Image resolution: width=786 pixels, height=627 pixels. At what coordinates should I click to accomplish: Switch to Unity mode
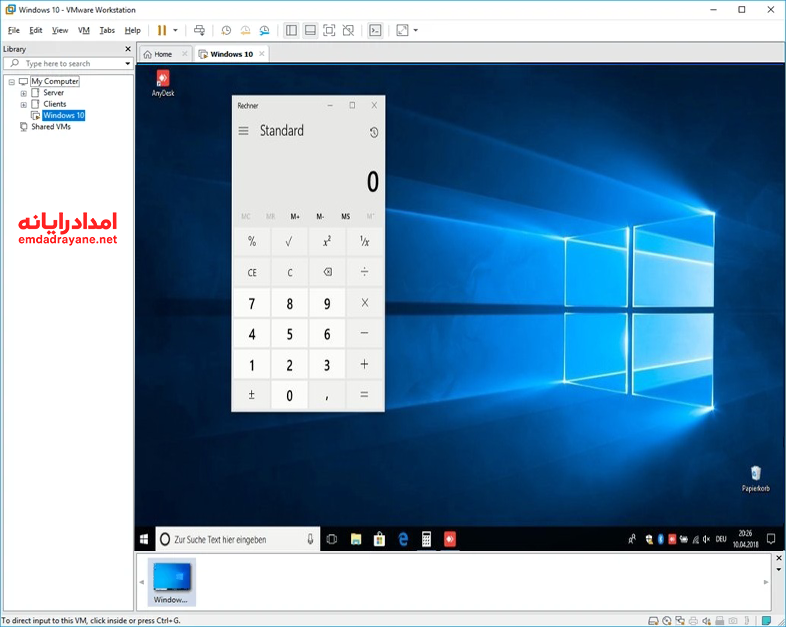coord(348,31)
